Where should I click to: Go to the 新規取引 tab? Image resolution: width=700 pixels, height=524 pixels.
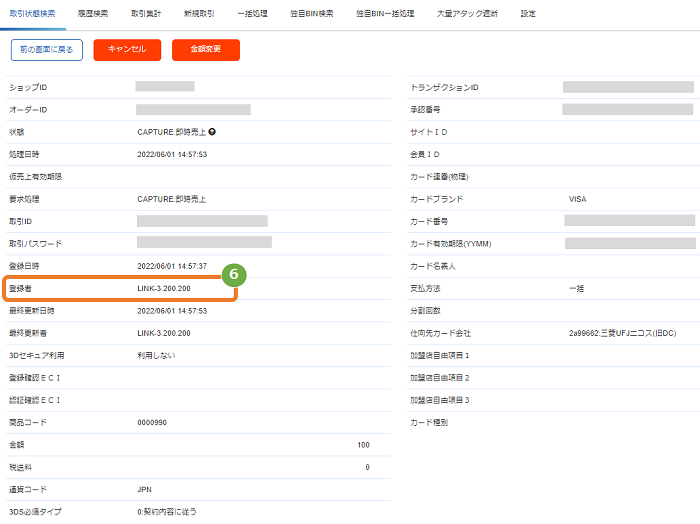point(199,14)
